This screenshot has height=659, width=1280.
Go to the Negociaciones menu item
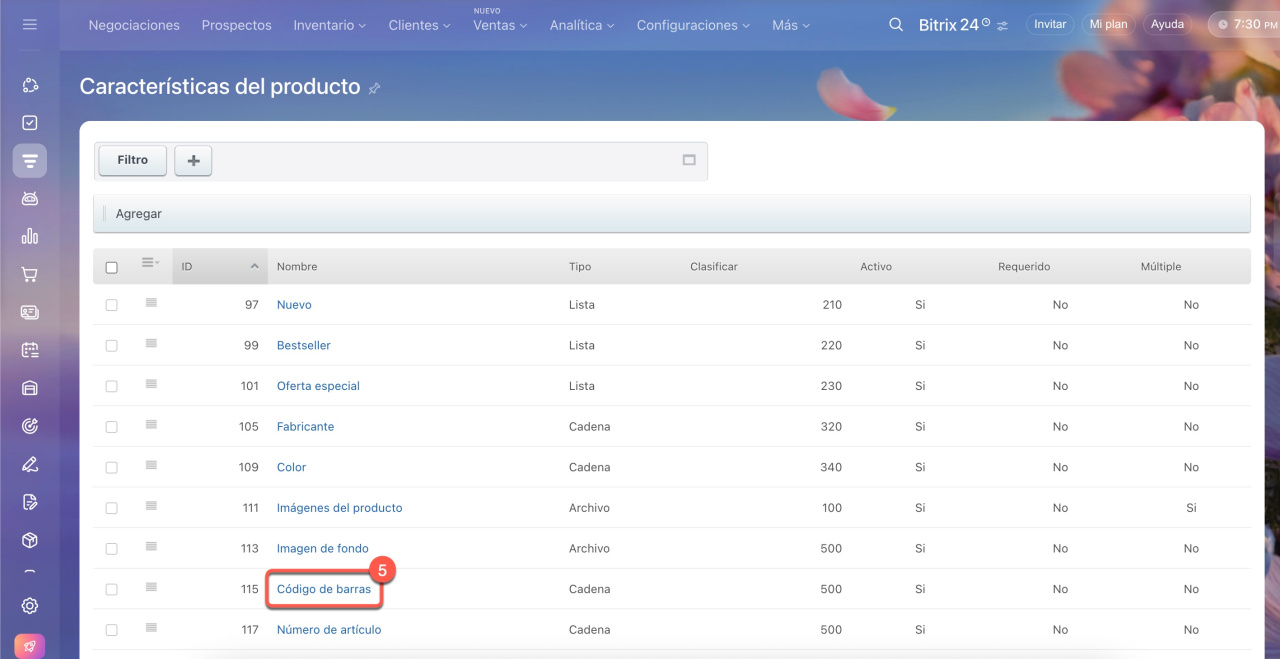[134, 25]
